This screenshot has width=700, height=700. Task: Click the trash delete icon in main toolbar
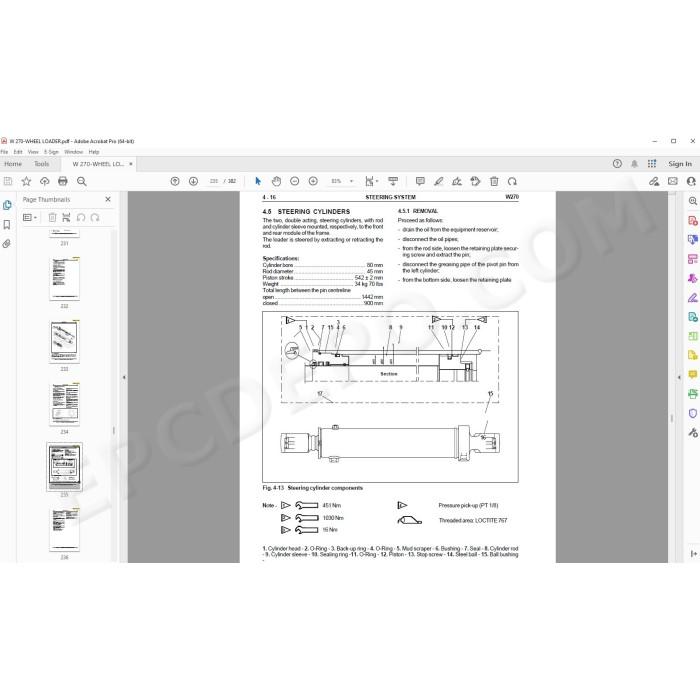click(494, 181)
